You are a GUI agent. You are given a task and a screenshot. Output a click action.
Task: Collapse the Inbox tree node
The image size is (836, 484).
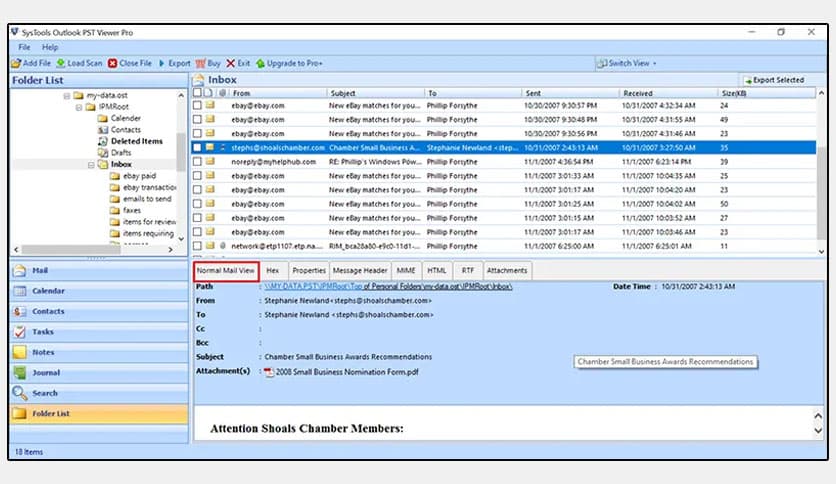pyautogui.click(x=91, y=165)
